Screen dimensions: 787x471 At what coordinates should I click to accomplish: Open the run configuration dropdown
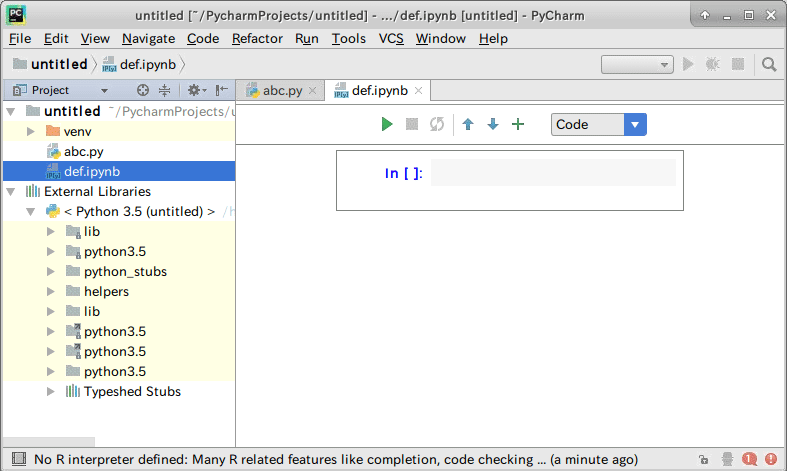[x=637, y=64]
